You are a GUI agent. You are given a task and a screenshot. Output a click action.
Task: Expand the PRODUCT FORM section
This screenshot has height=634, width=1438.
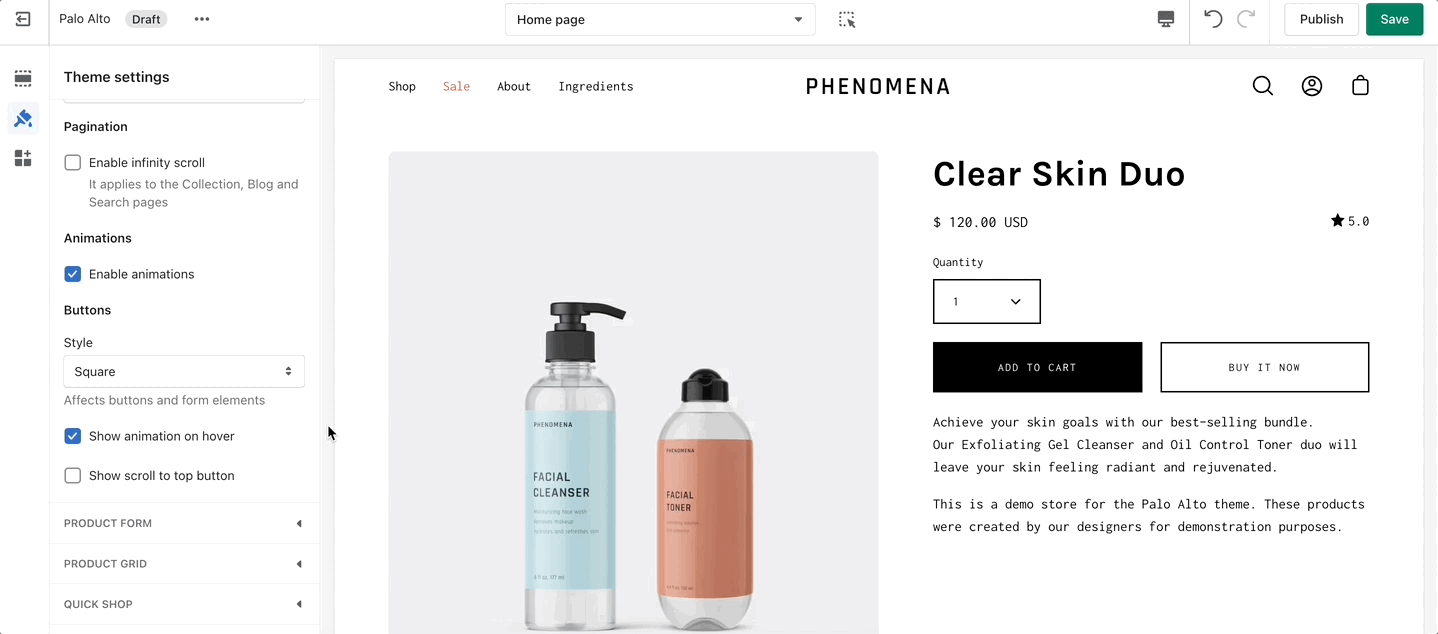pos(184,523)
